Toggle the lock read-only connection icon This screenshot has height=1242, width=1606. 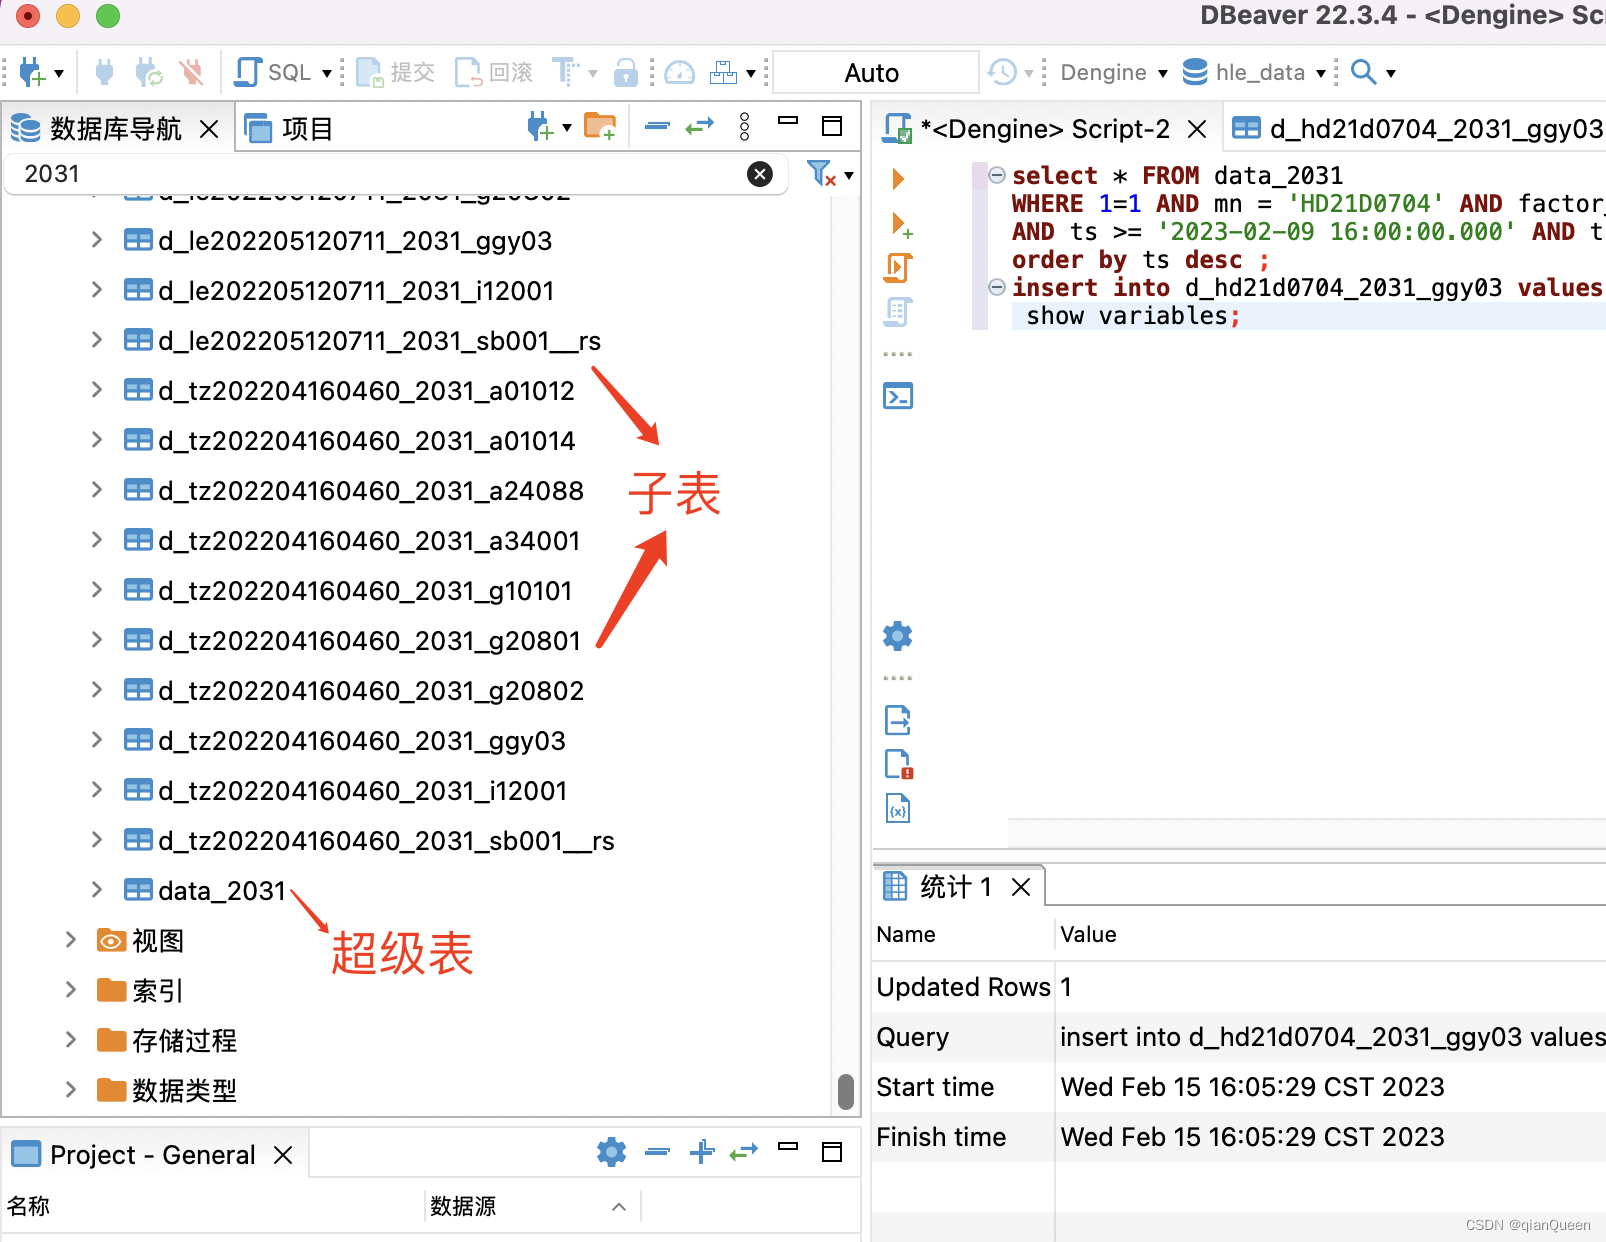pyautogui.click(x=626, y=72)
